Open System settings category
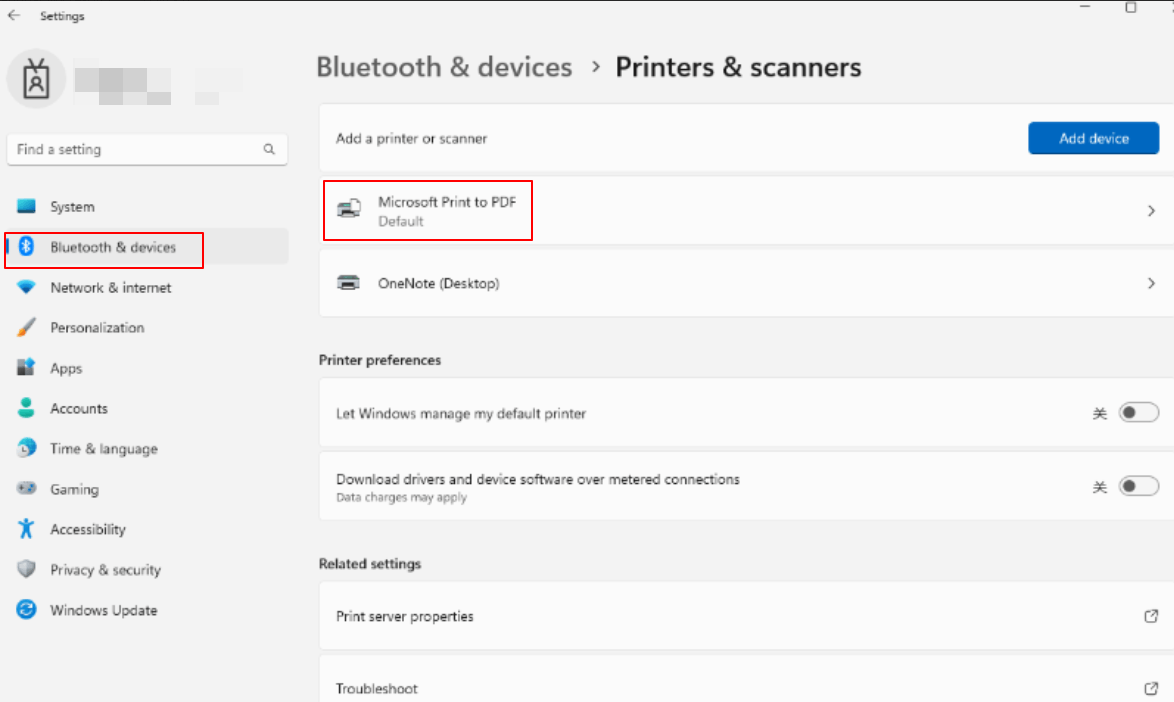 pos(147,207)
